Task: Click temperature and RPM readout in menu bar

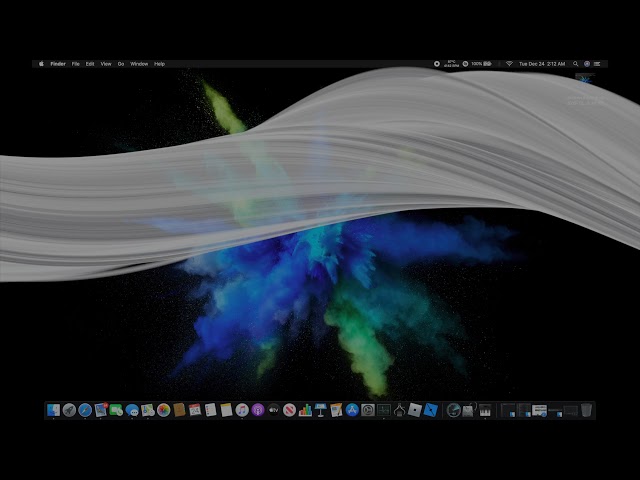Action: [451, 64]
